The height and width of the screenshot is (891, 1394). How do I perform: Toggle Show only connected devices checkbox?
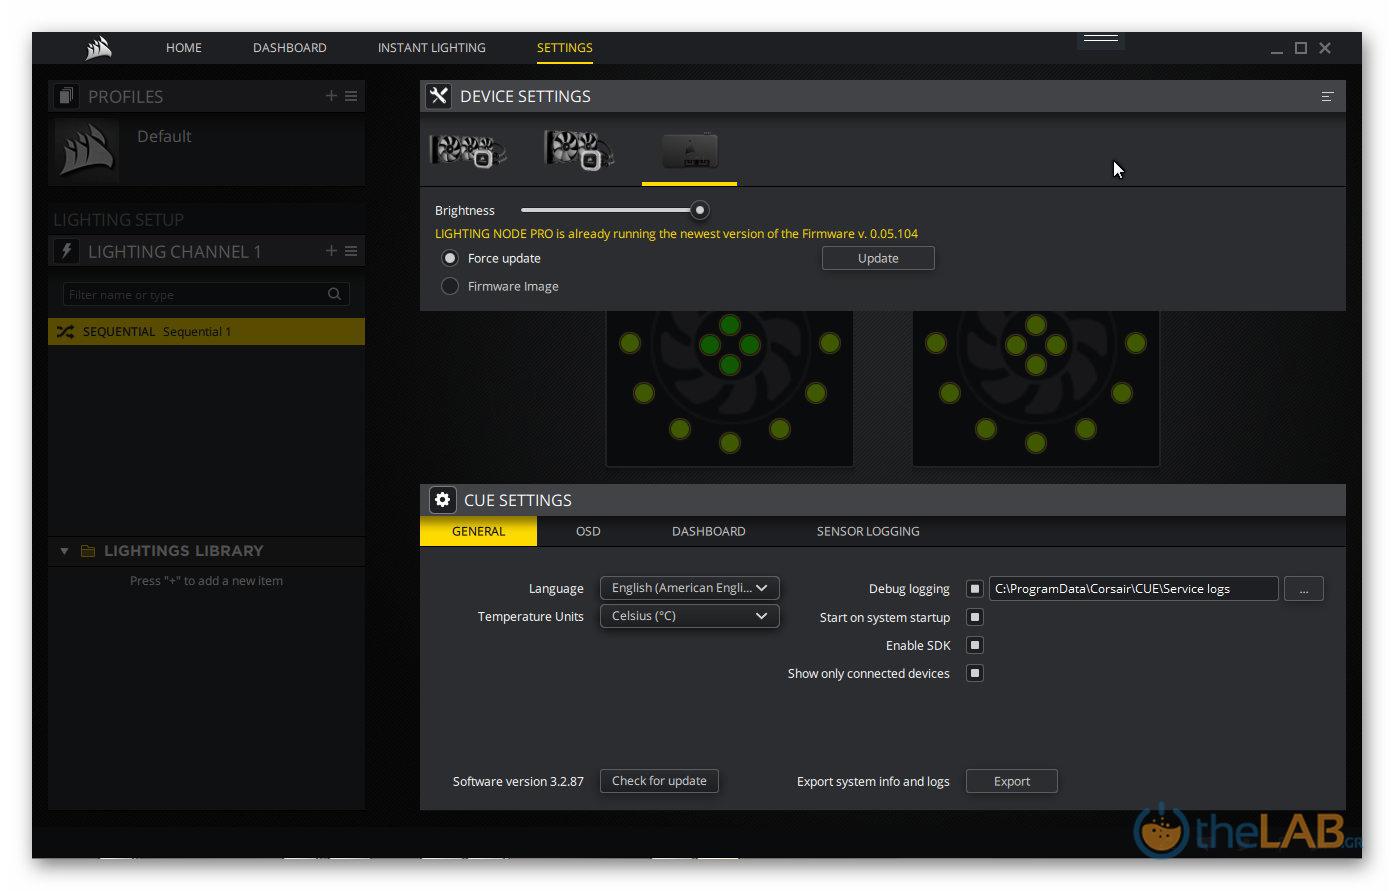click(975, 673)
